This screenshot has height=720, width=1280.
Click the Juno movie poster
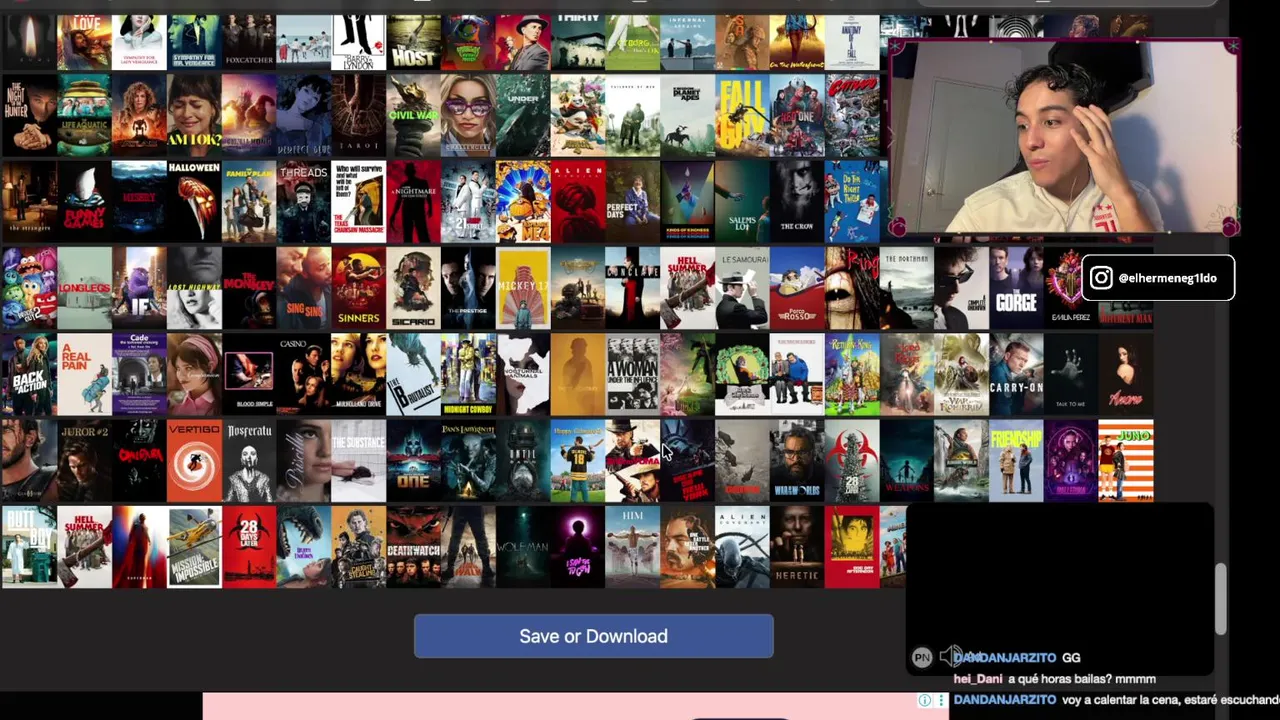pyautogui.click(x=1126, y=461)
